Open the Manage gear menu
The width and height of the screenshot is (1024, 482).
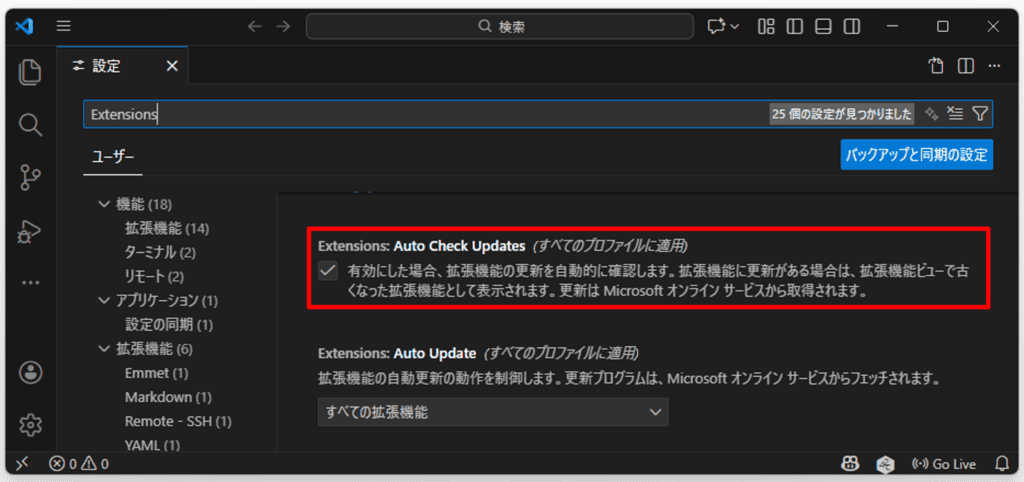[x=30, y=425]
